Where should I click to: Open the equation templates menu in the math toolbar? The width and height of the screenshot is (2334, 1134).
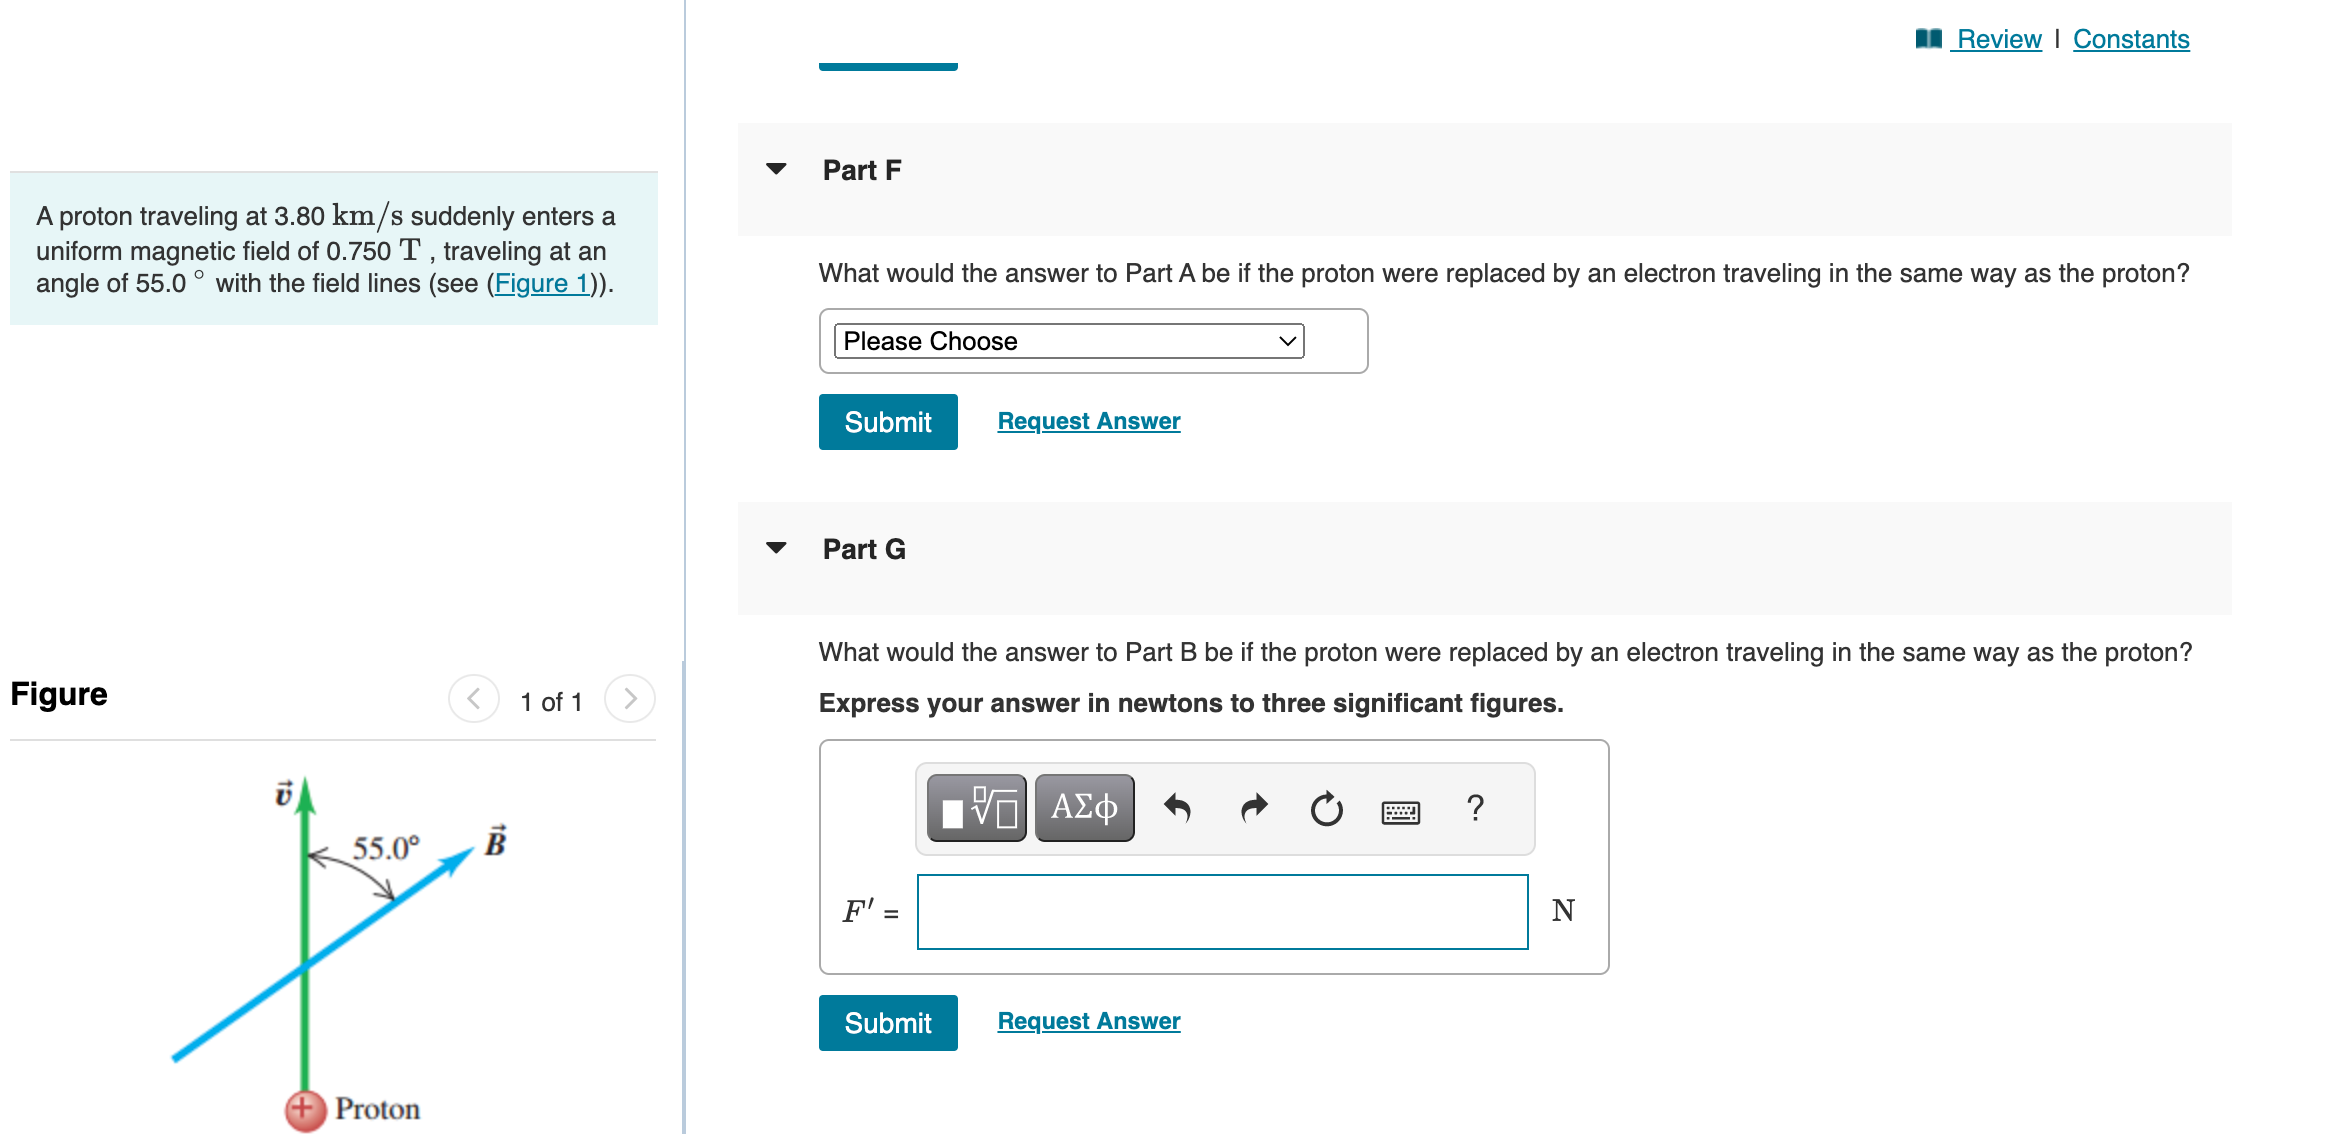pos(975,808)
